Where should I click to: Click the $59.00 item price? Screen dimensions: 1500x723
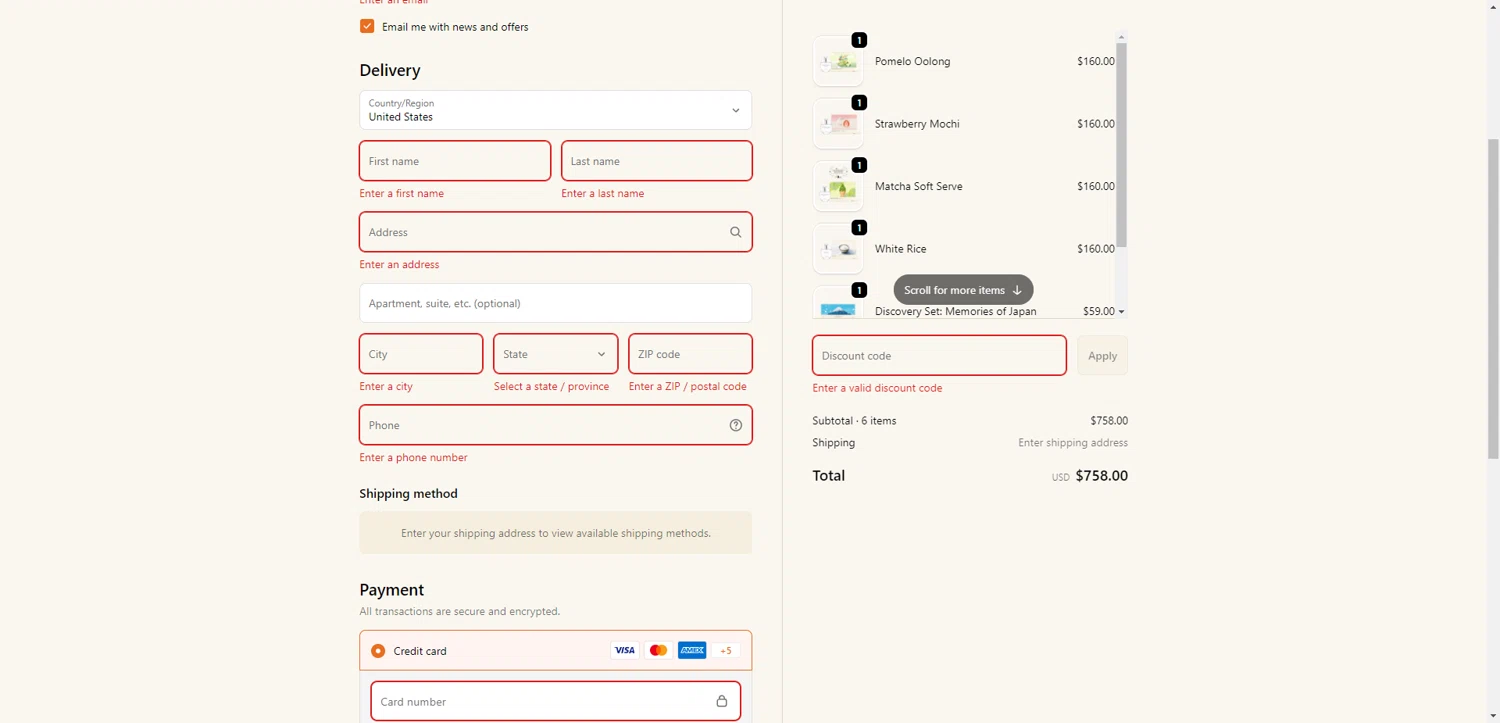point(1098,311)
